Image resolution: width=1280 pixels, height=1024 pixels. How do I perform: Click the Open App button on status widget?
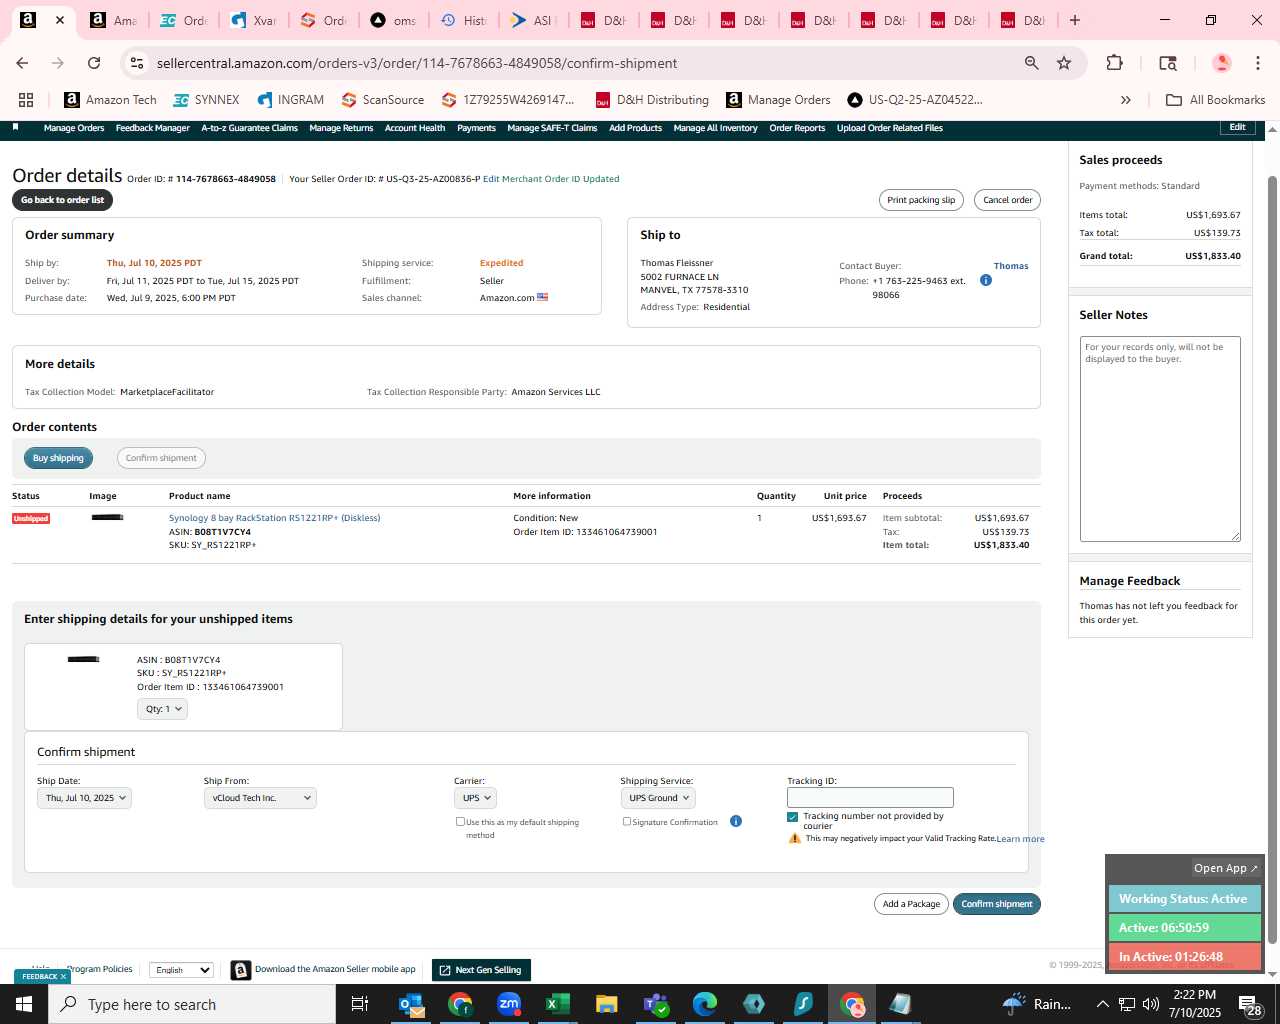(x=1225, y=868)
